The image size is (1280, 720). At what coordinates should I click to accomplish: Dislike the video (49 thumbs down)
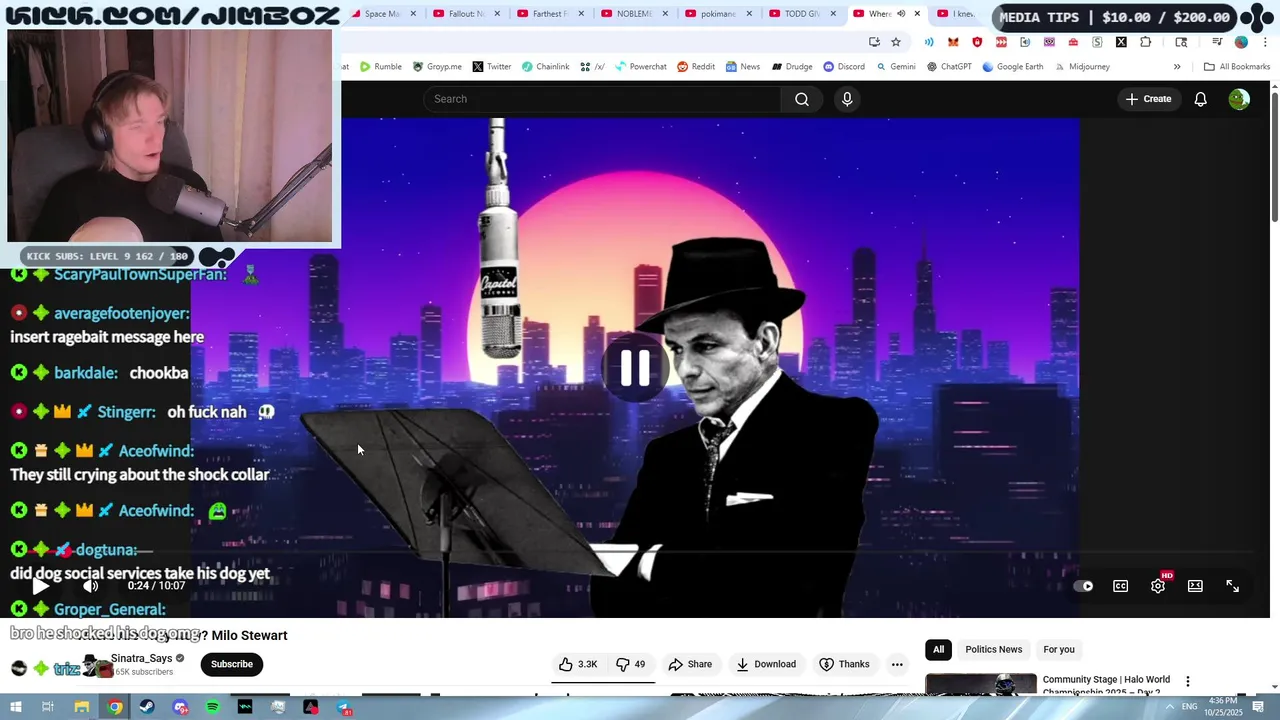click(631, 664)
